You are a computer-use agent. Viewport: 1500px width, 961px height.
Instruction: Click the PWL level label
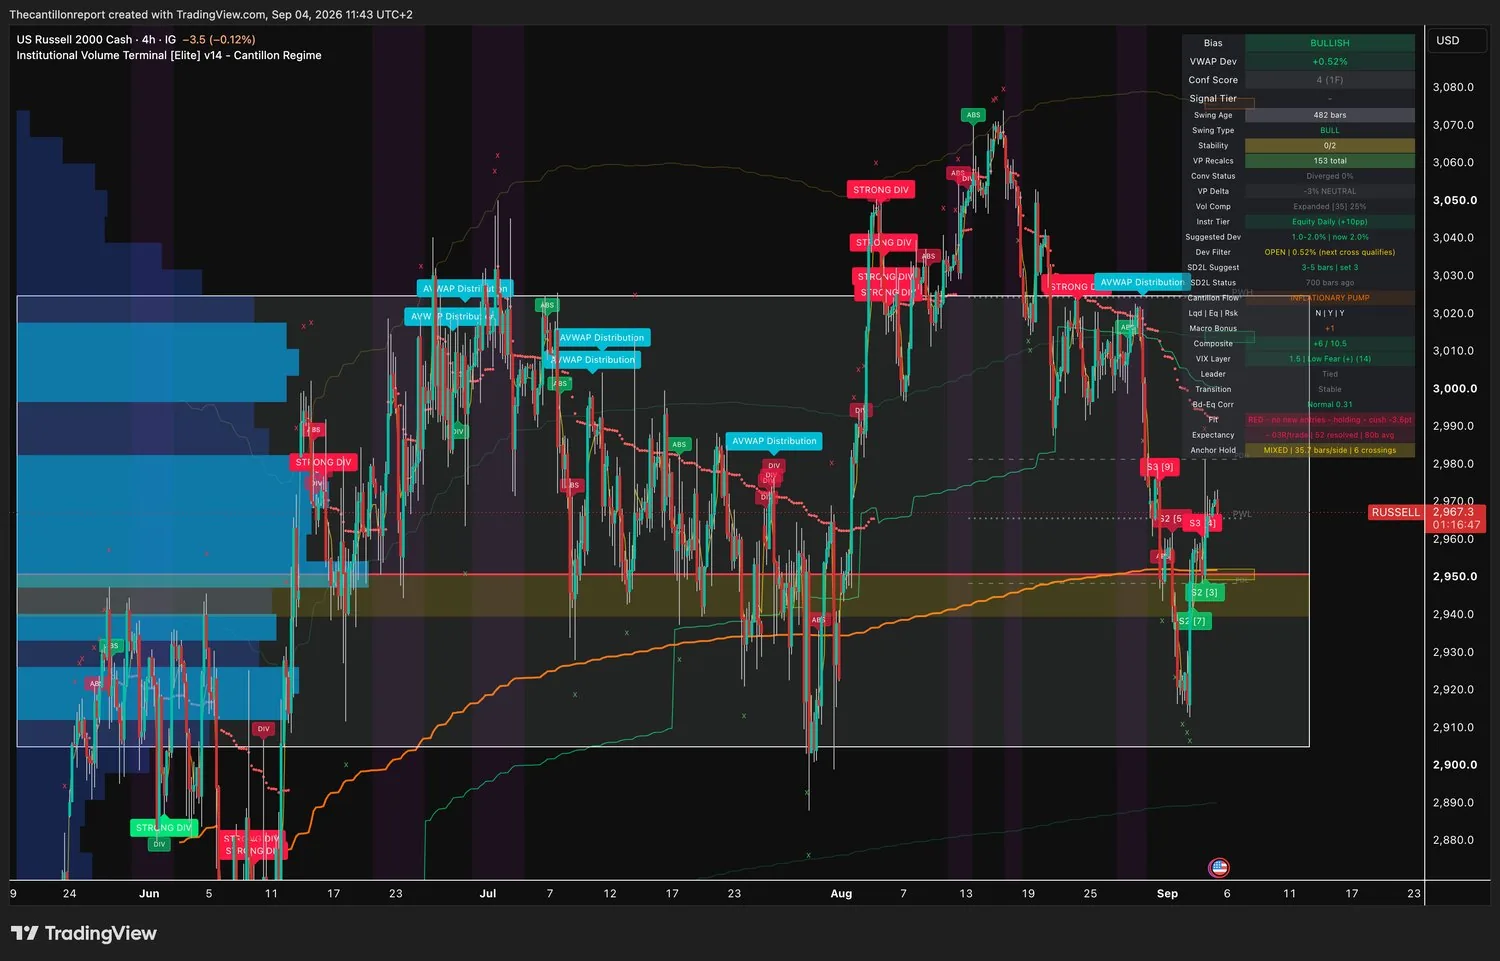coord(1242,514)
